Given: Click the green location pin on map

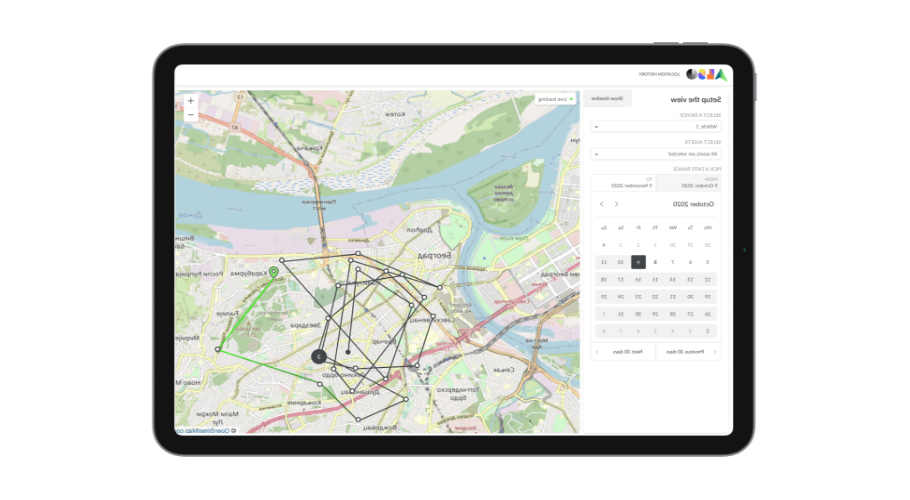Looking at the screenshot, I should [274, 271].
